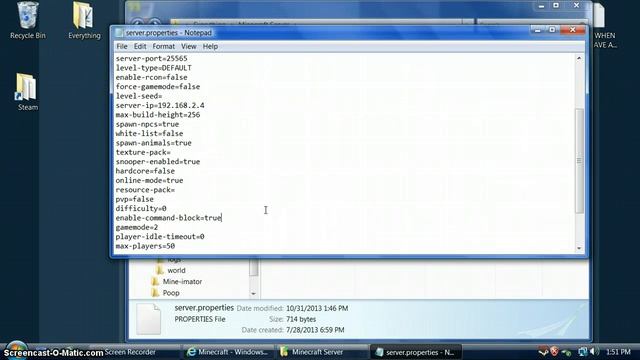Image resolution: width=640 pixels, height=360 pixels.
Task: Click the Poop folder icon in tree
Action: click(155, 293)
